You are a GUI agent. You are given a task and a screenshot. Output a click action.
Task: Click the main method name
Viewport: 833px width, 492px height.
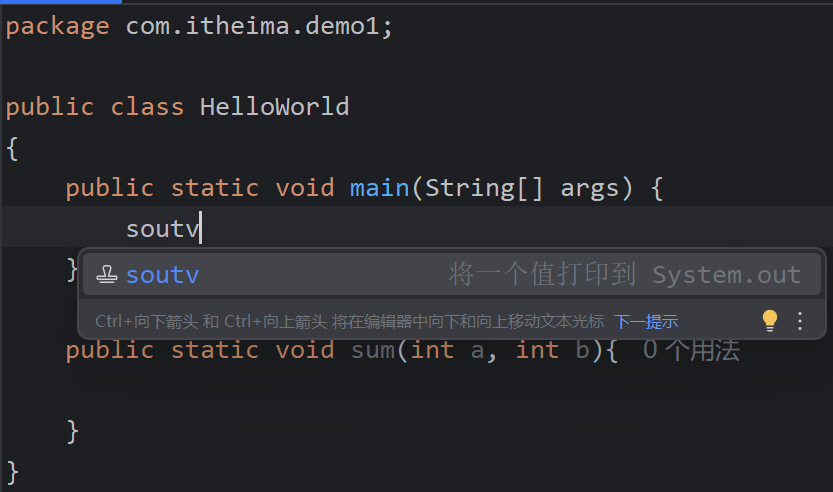(x=379, y=188)
